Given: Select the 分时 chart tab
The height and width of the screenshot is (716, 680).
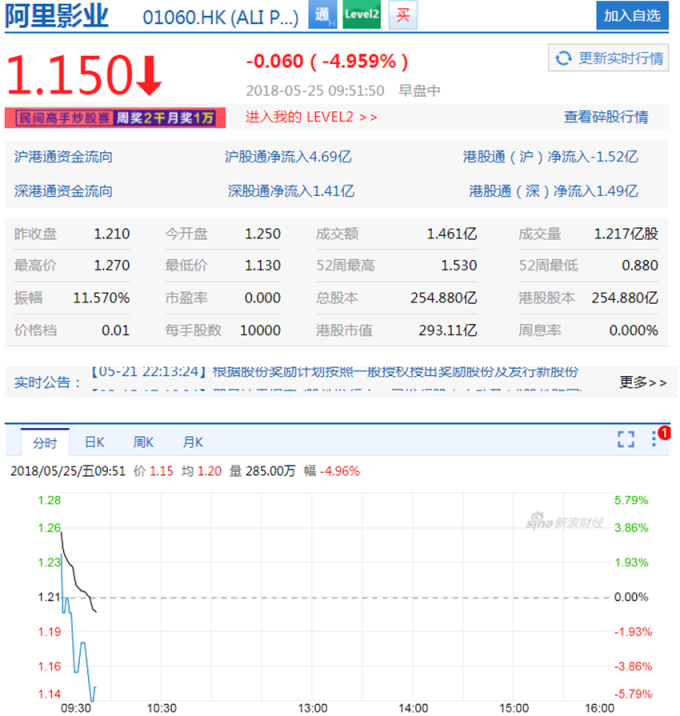Looking at the screenshot, I should click(x=45, y=442).
